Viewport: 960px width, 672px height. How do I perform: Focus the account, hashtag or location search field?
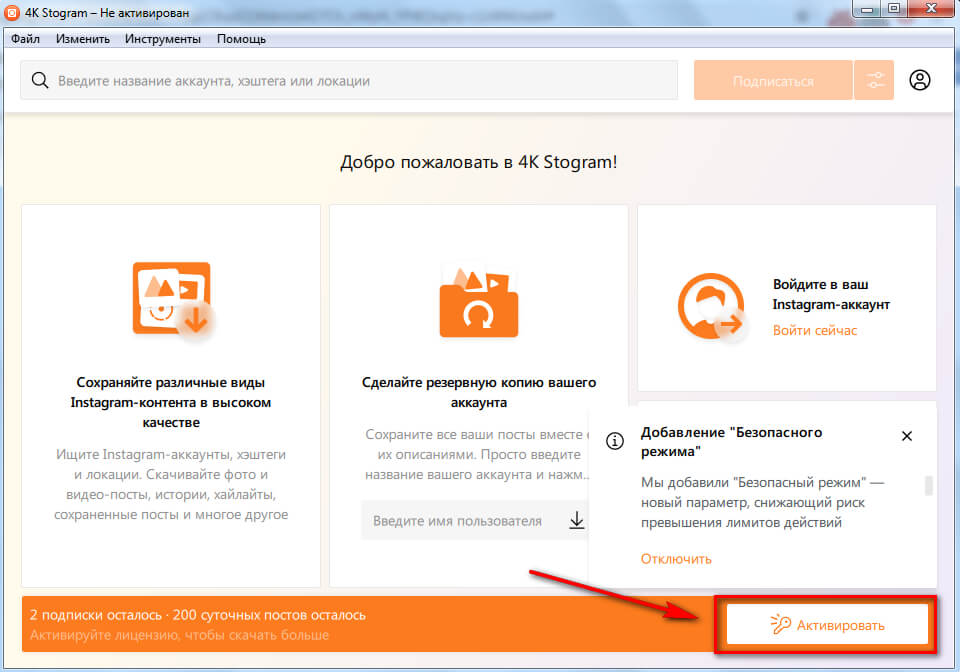click(x=349, y=80)
